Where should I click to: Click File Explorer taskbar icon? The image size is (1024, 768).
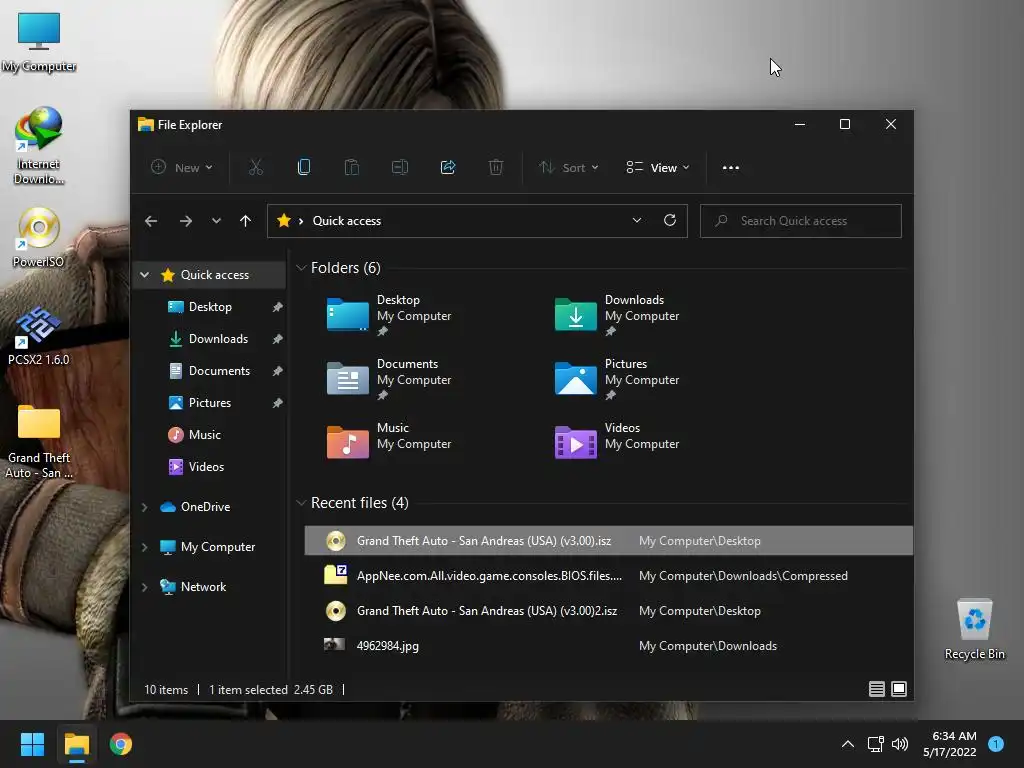tap(76, 744)
